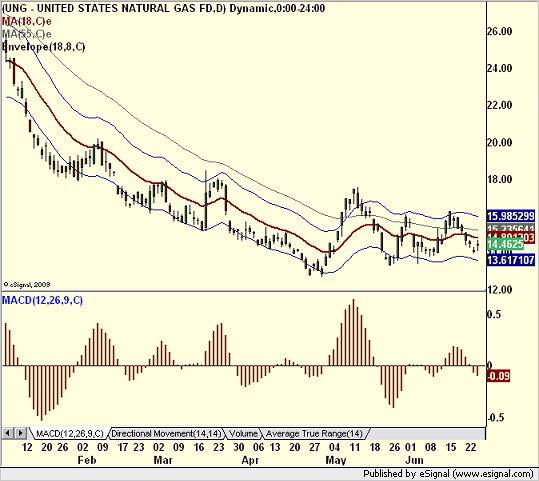Viewport: 539px width, 481px height.
Task: Select the MA(55,C)e indicator label
Action: pyautogui.click(x=27, y=34)
